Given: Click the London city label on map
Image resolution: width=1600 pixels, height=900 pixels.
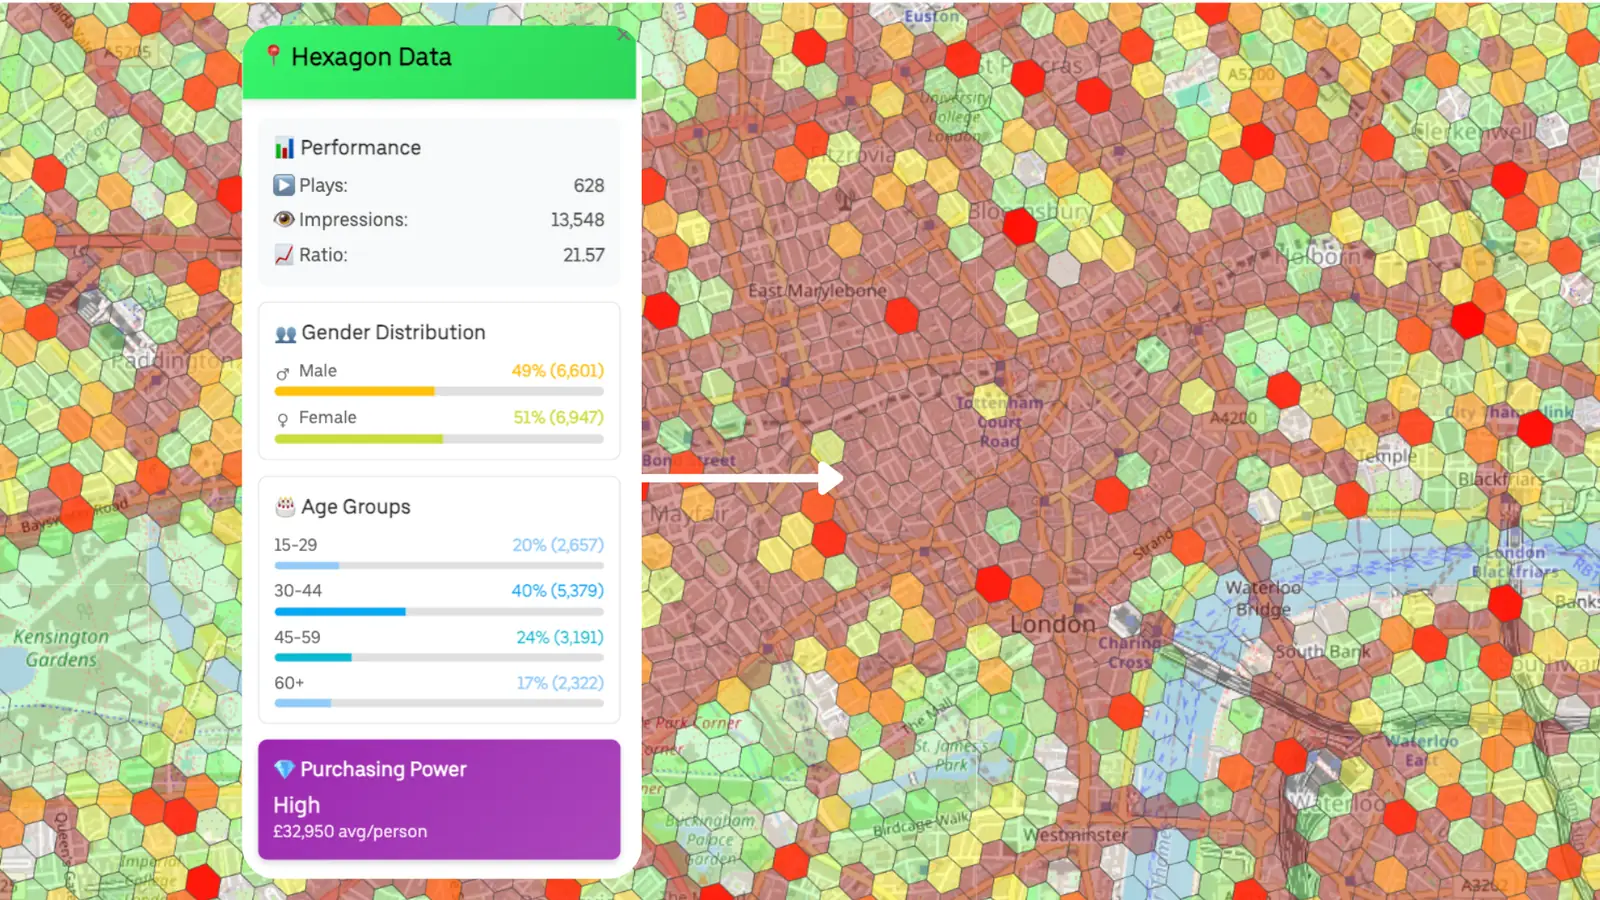Looking at the screenshot, I should [1052, 624].
